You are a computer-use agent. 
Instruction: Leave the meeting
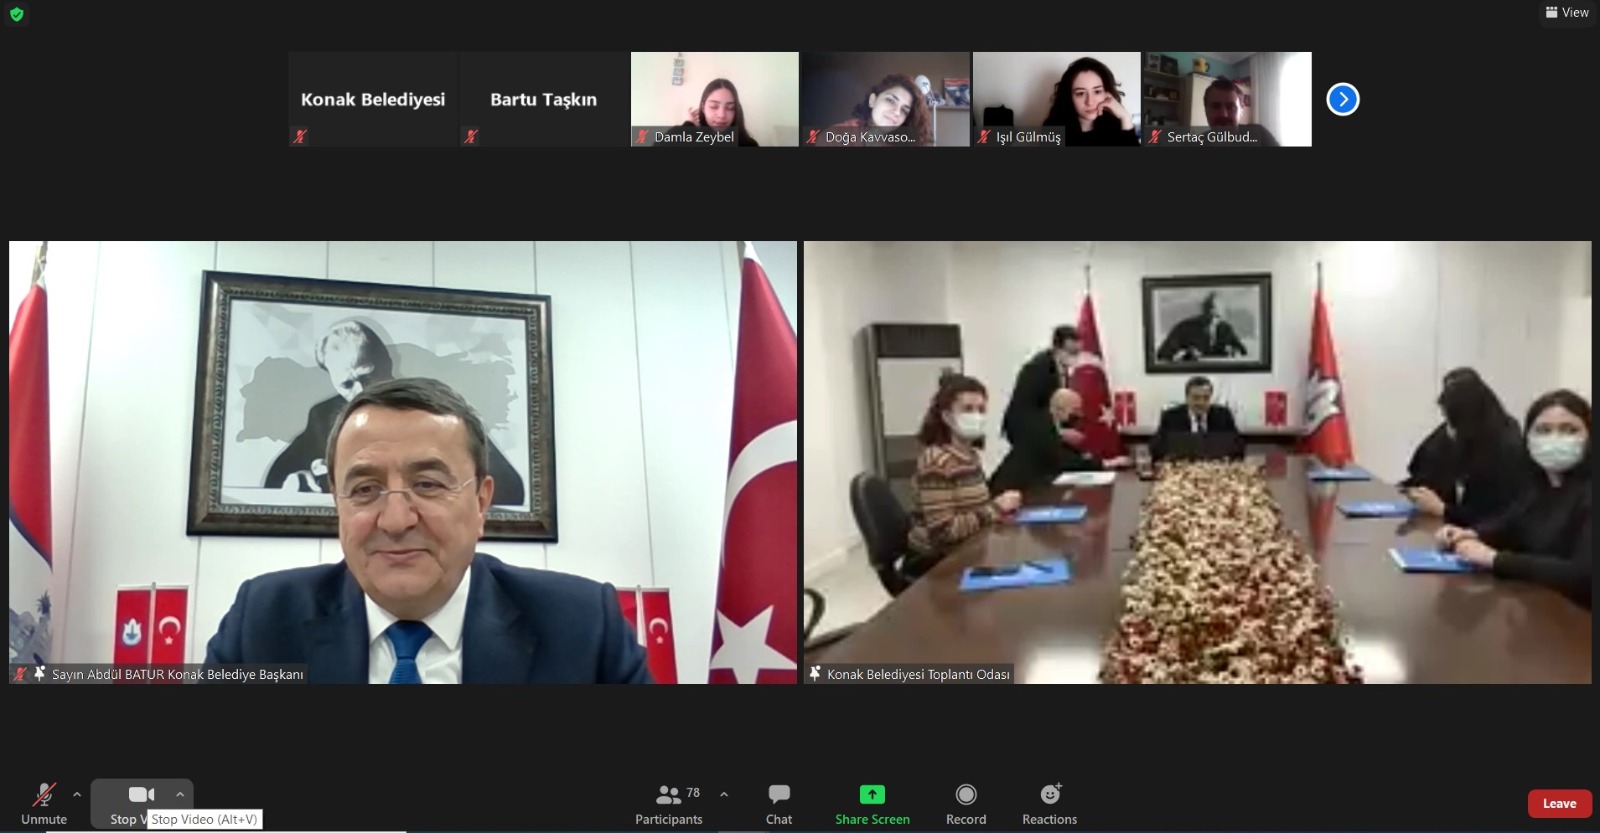tap(1559, 804)
